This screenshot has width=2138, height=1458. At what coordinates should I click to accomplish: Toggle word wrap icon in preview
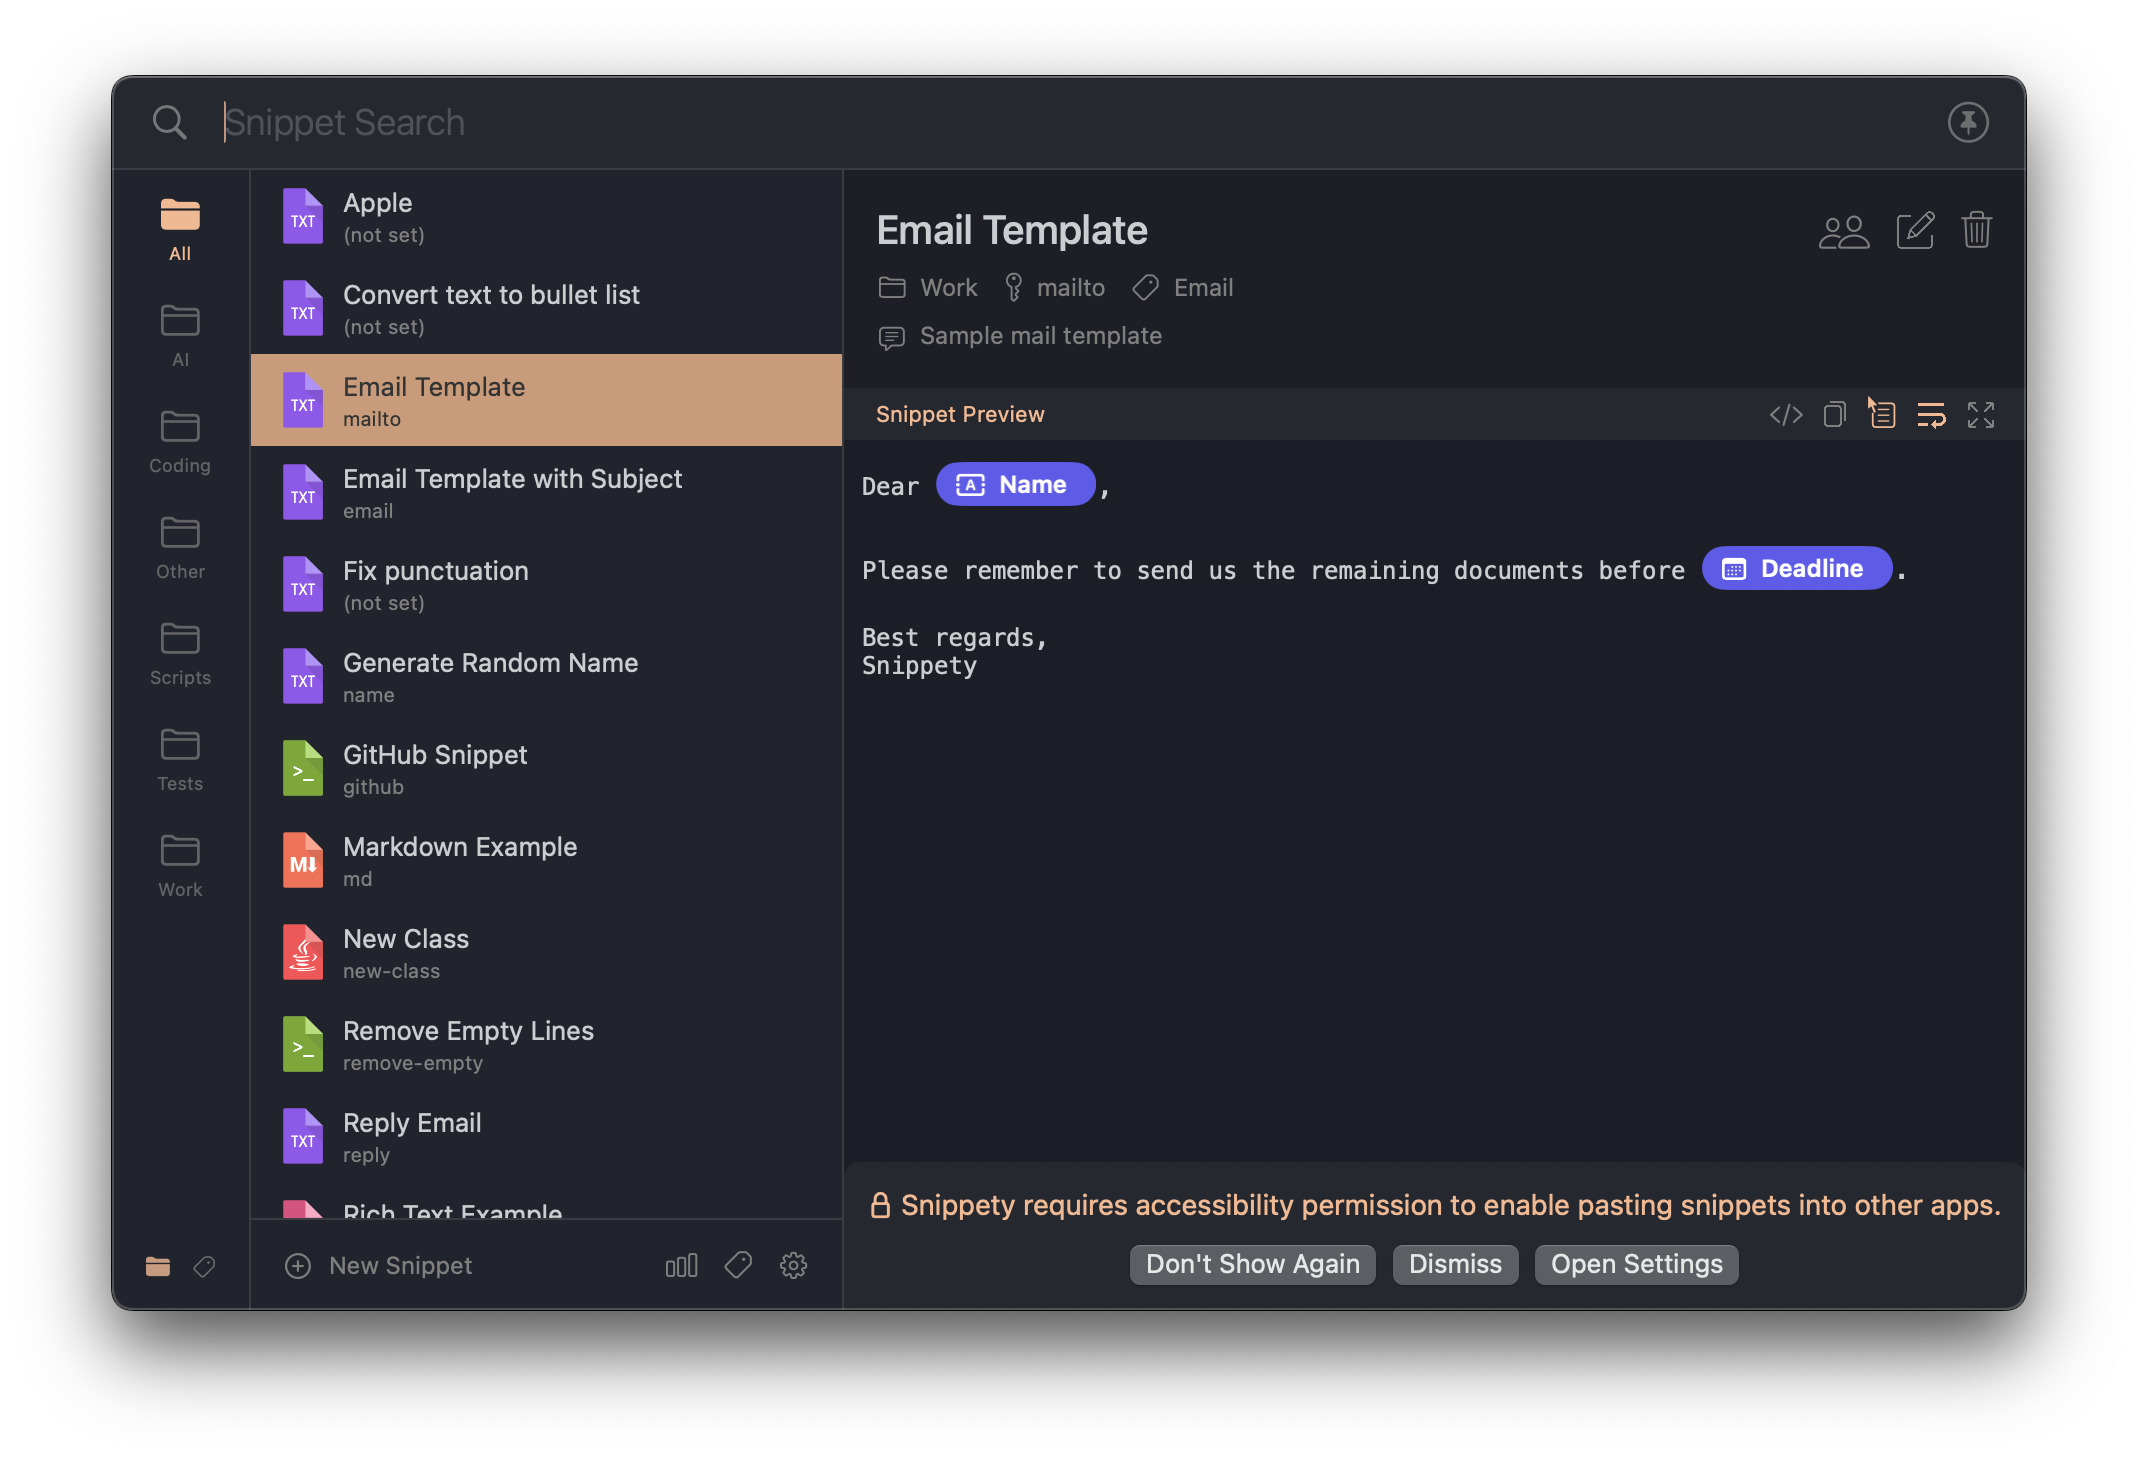click(1932, 415)
